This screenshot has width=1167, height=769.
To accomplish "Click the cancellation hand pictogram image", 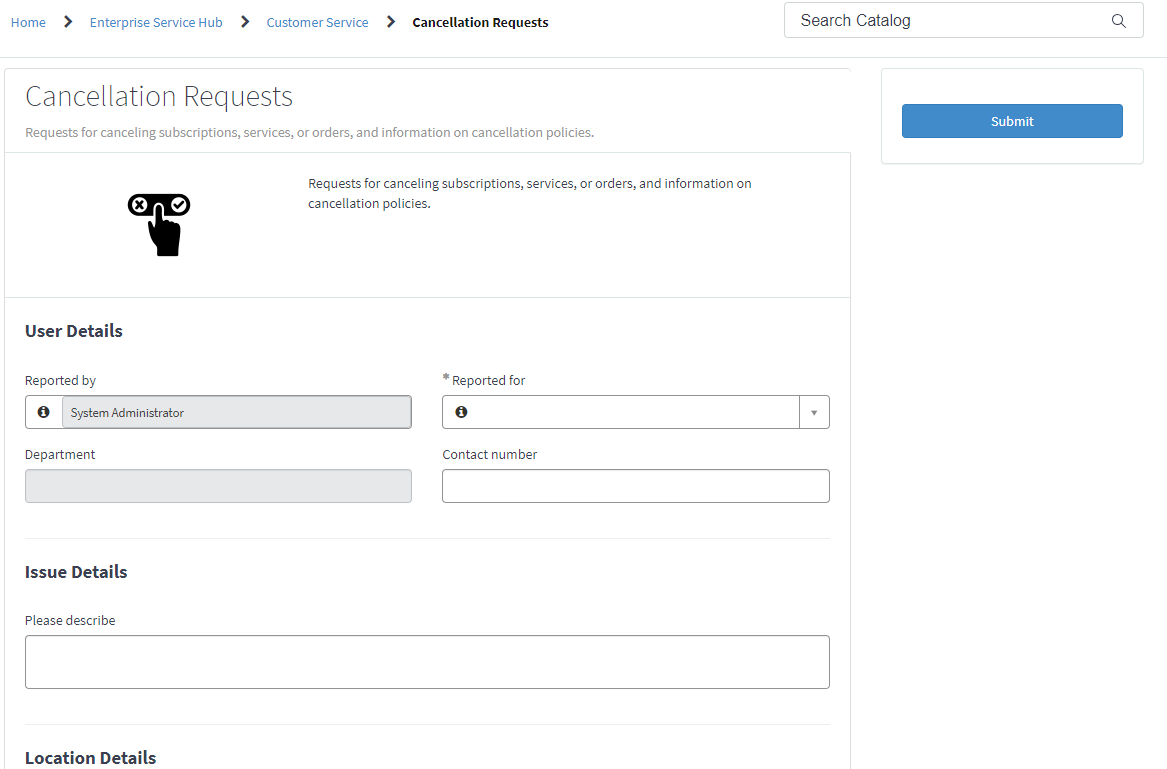I will 159,224.
